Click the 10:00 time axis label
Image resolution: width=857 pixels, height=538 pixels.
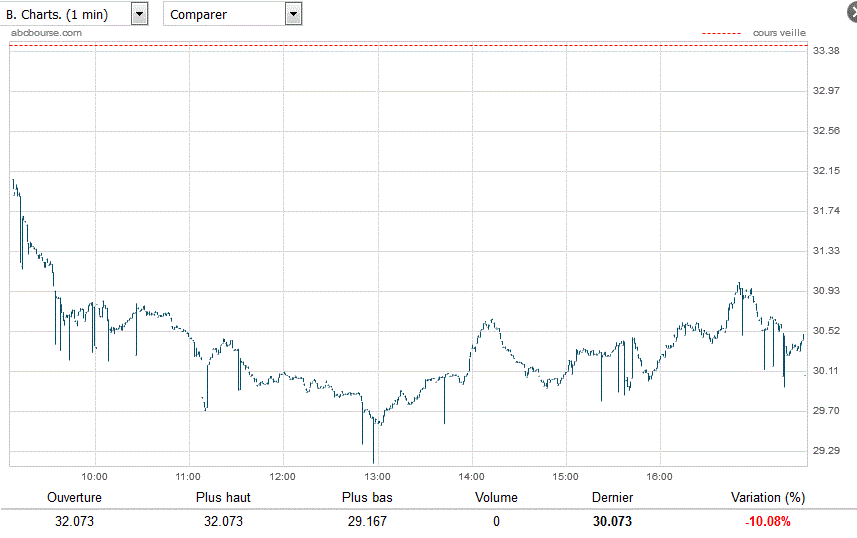click(x=95, y=477)
